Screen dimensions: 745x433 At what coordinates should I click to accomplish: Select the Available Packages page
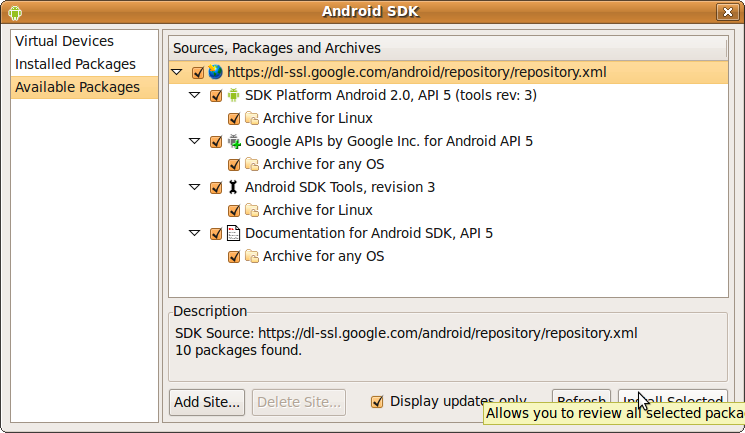(85, 87)
